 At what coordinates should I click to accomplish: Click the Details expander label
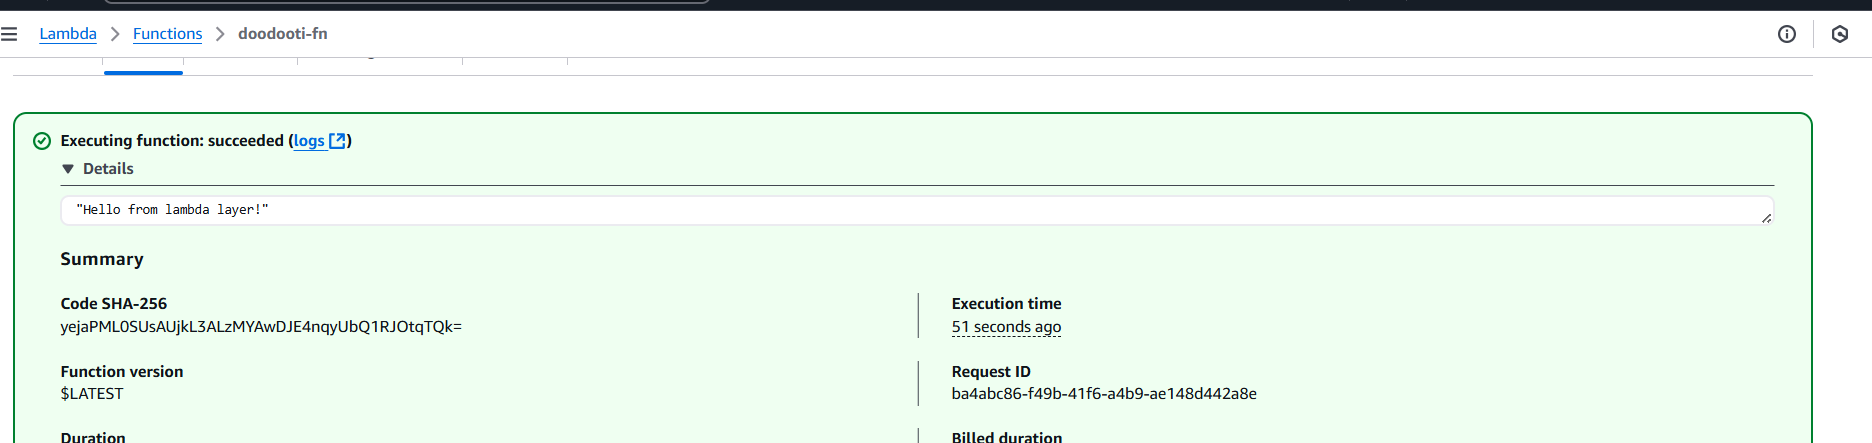108,169
